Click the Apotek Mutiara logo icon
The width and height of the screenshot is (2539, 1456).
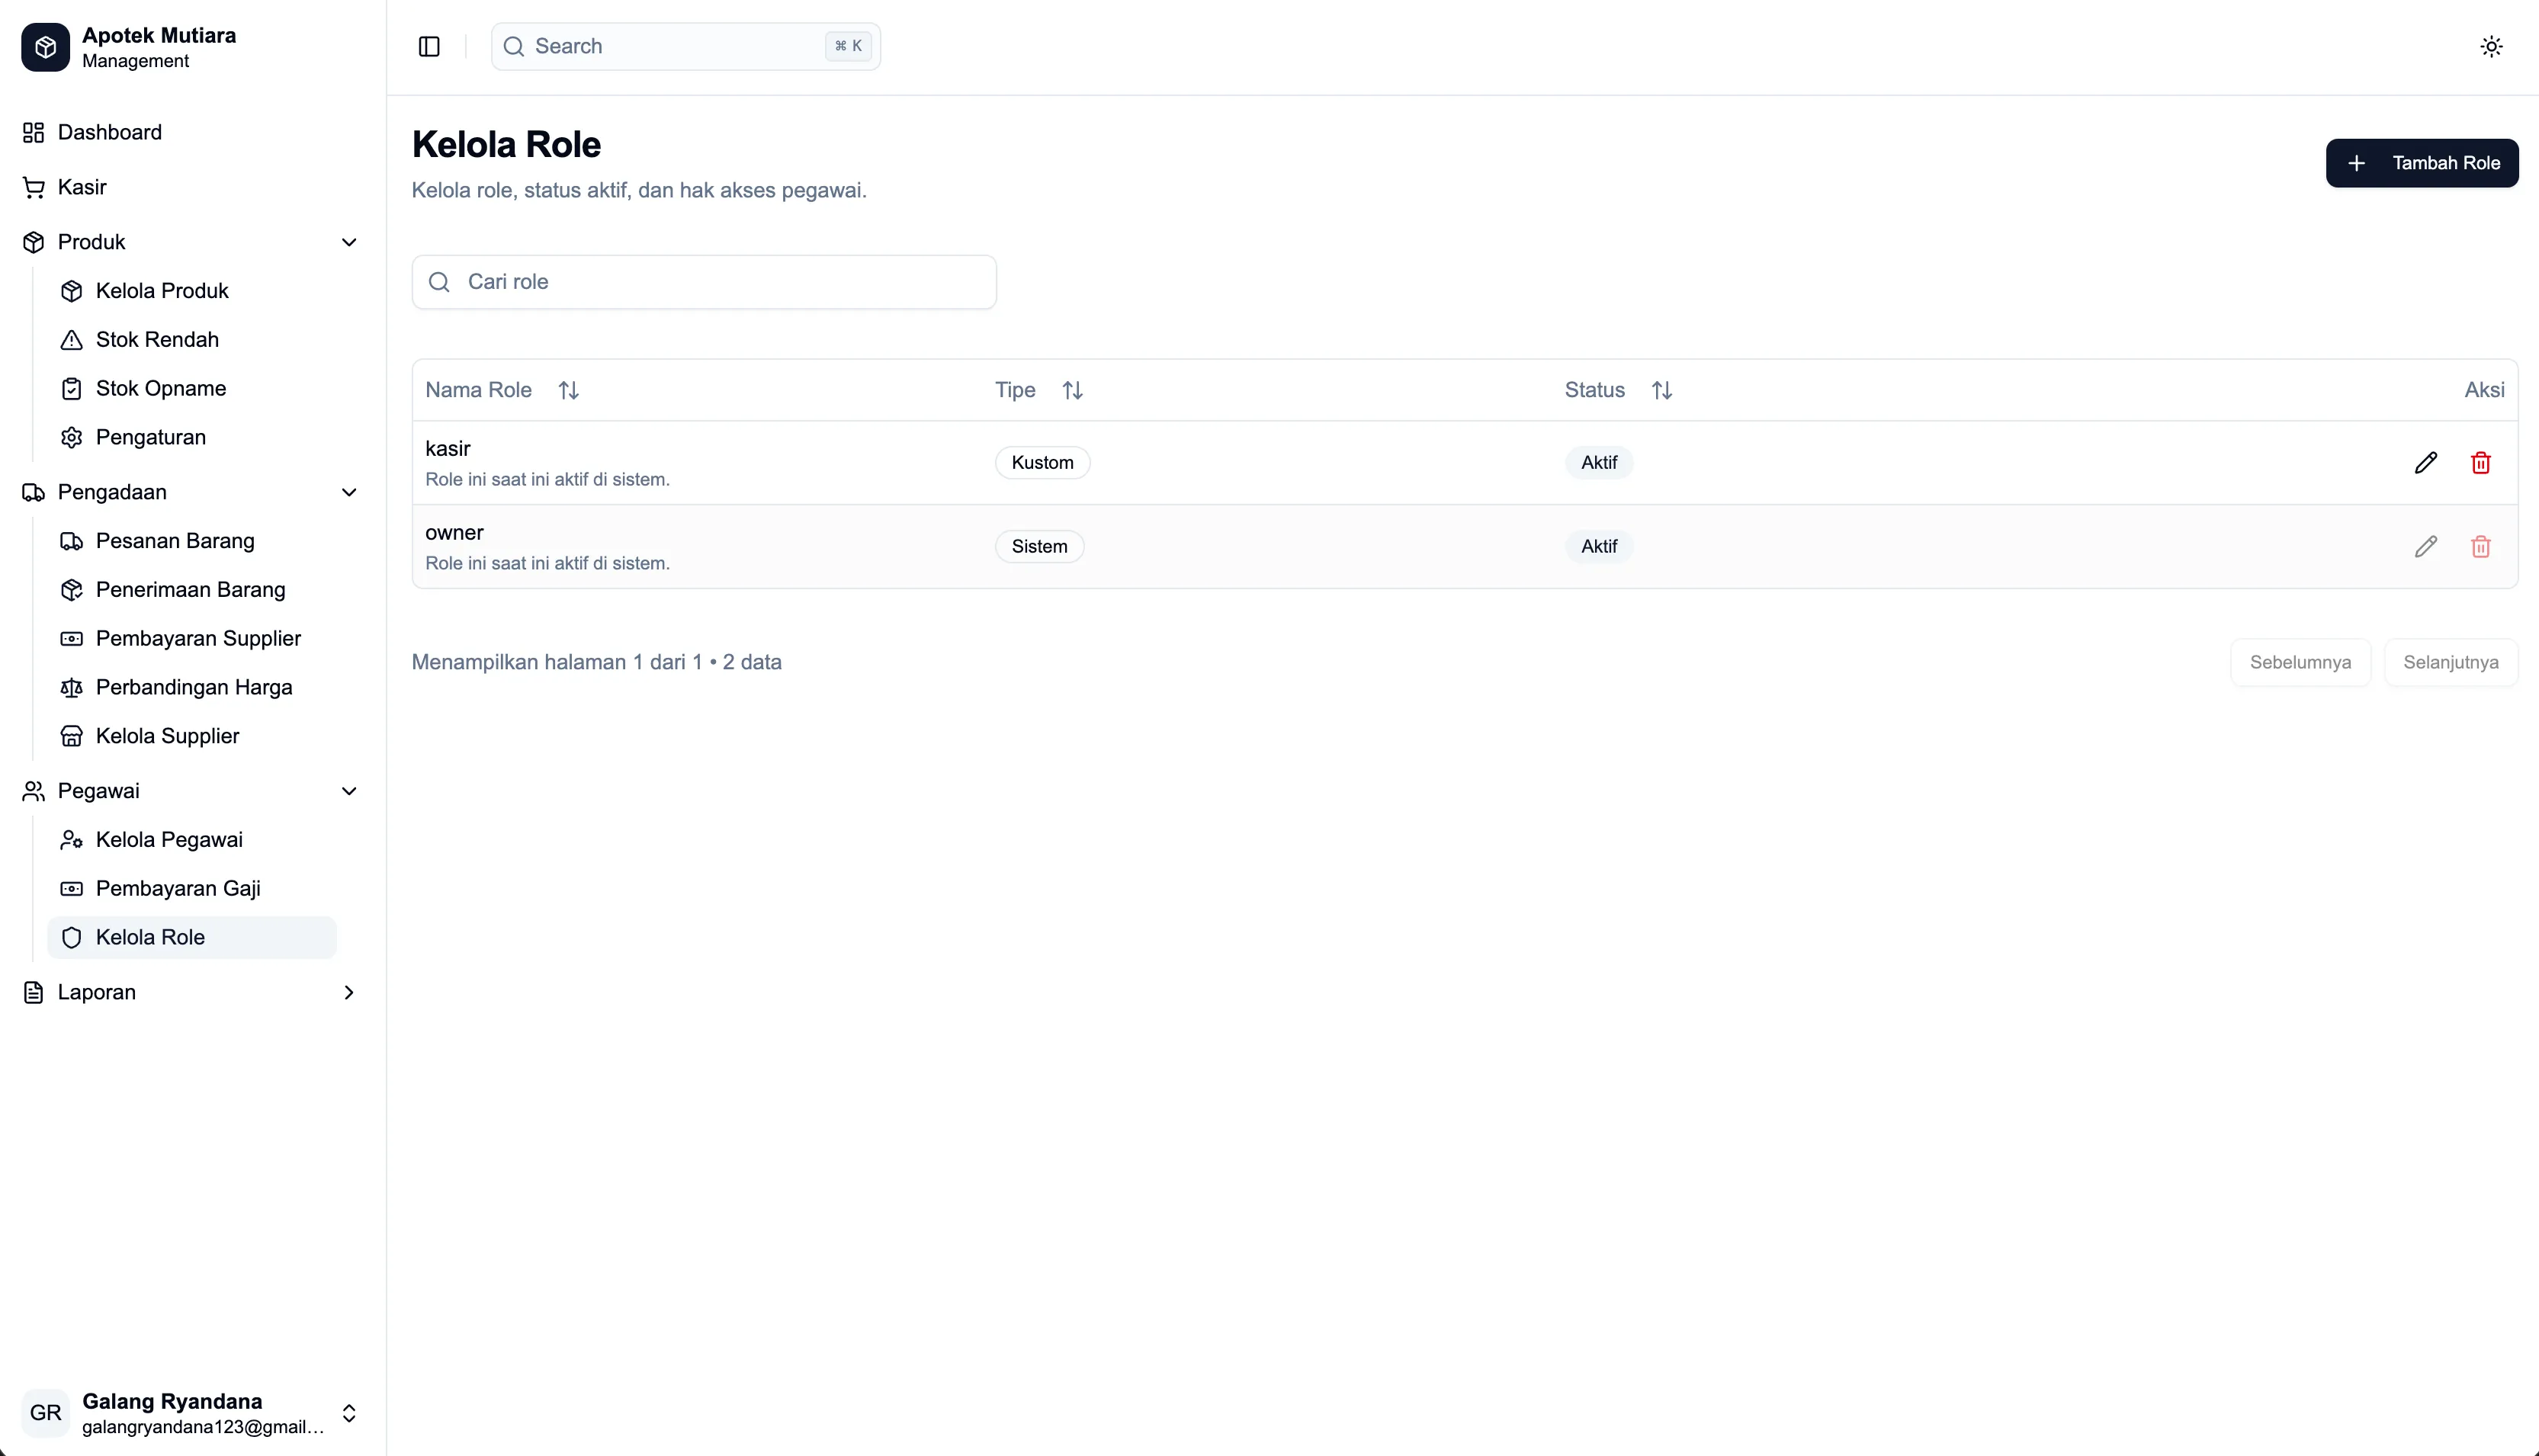click(45, 47)
